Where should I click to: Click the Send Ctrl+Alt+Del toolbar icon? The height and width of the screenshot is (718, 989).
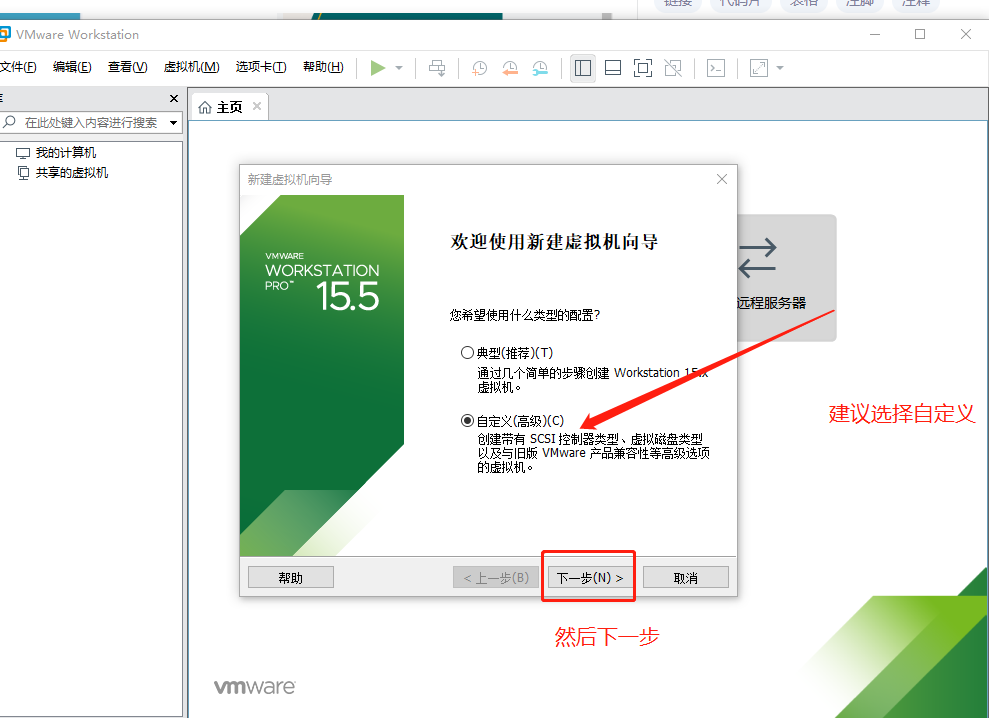437,68
